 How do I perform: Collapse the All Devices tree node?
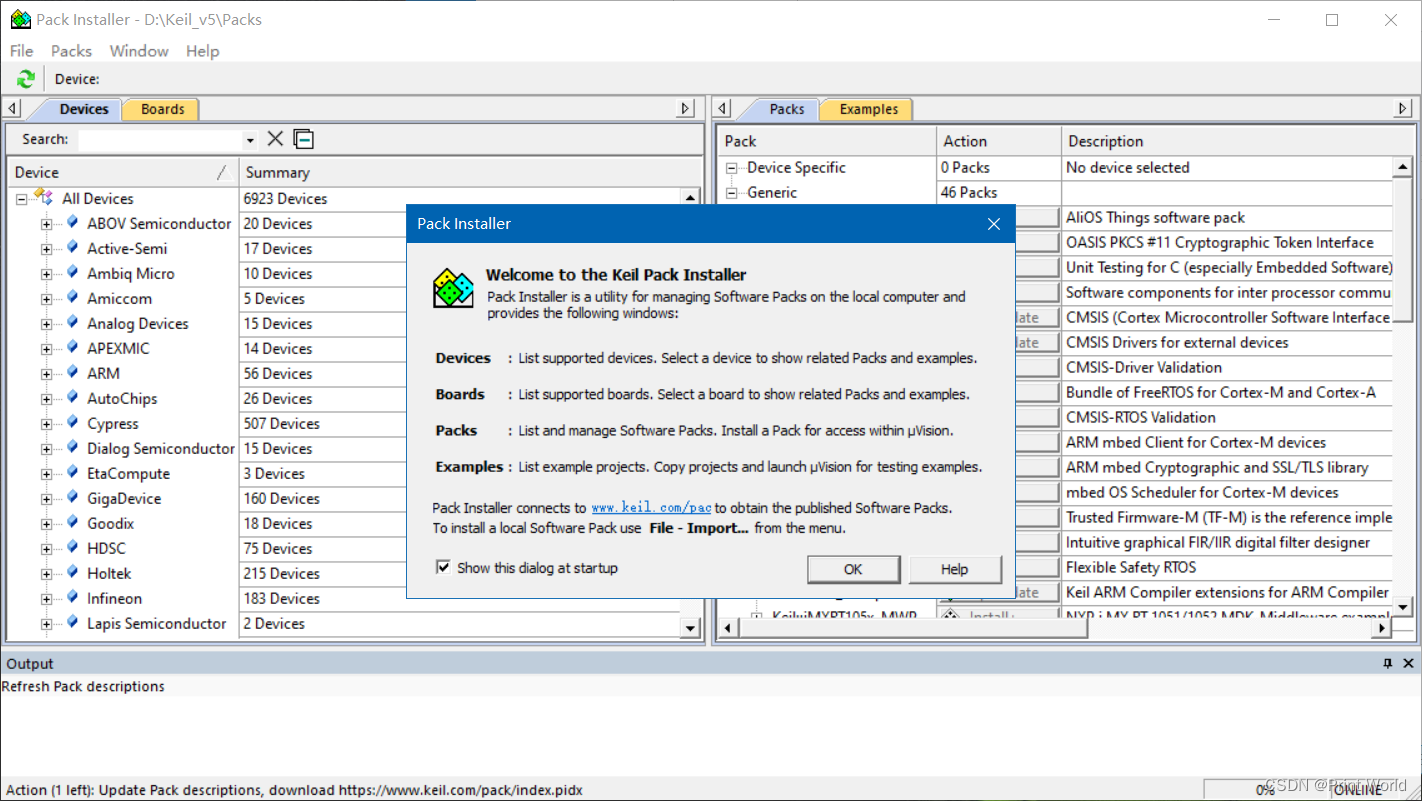(22, 199)
